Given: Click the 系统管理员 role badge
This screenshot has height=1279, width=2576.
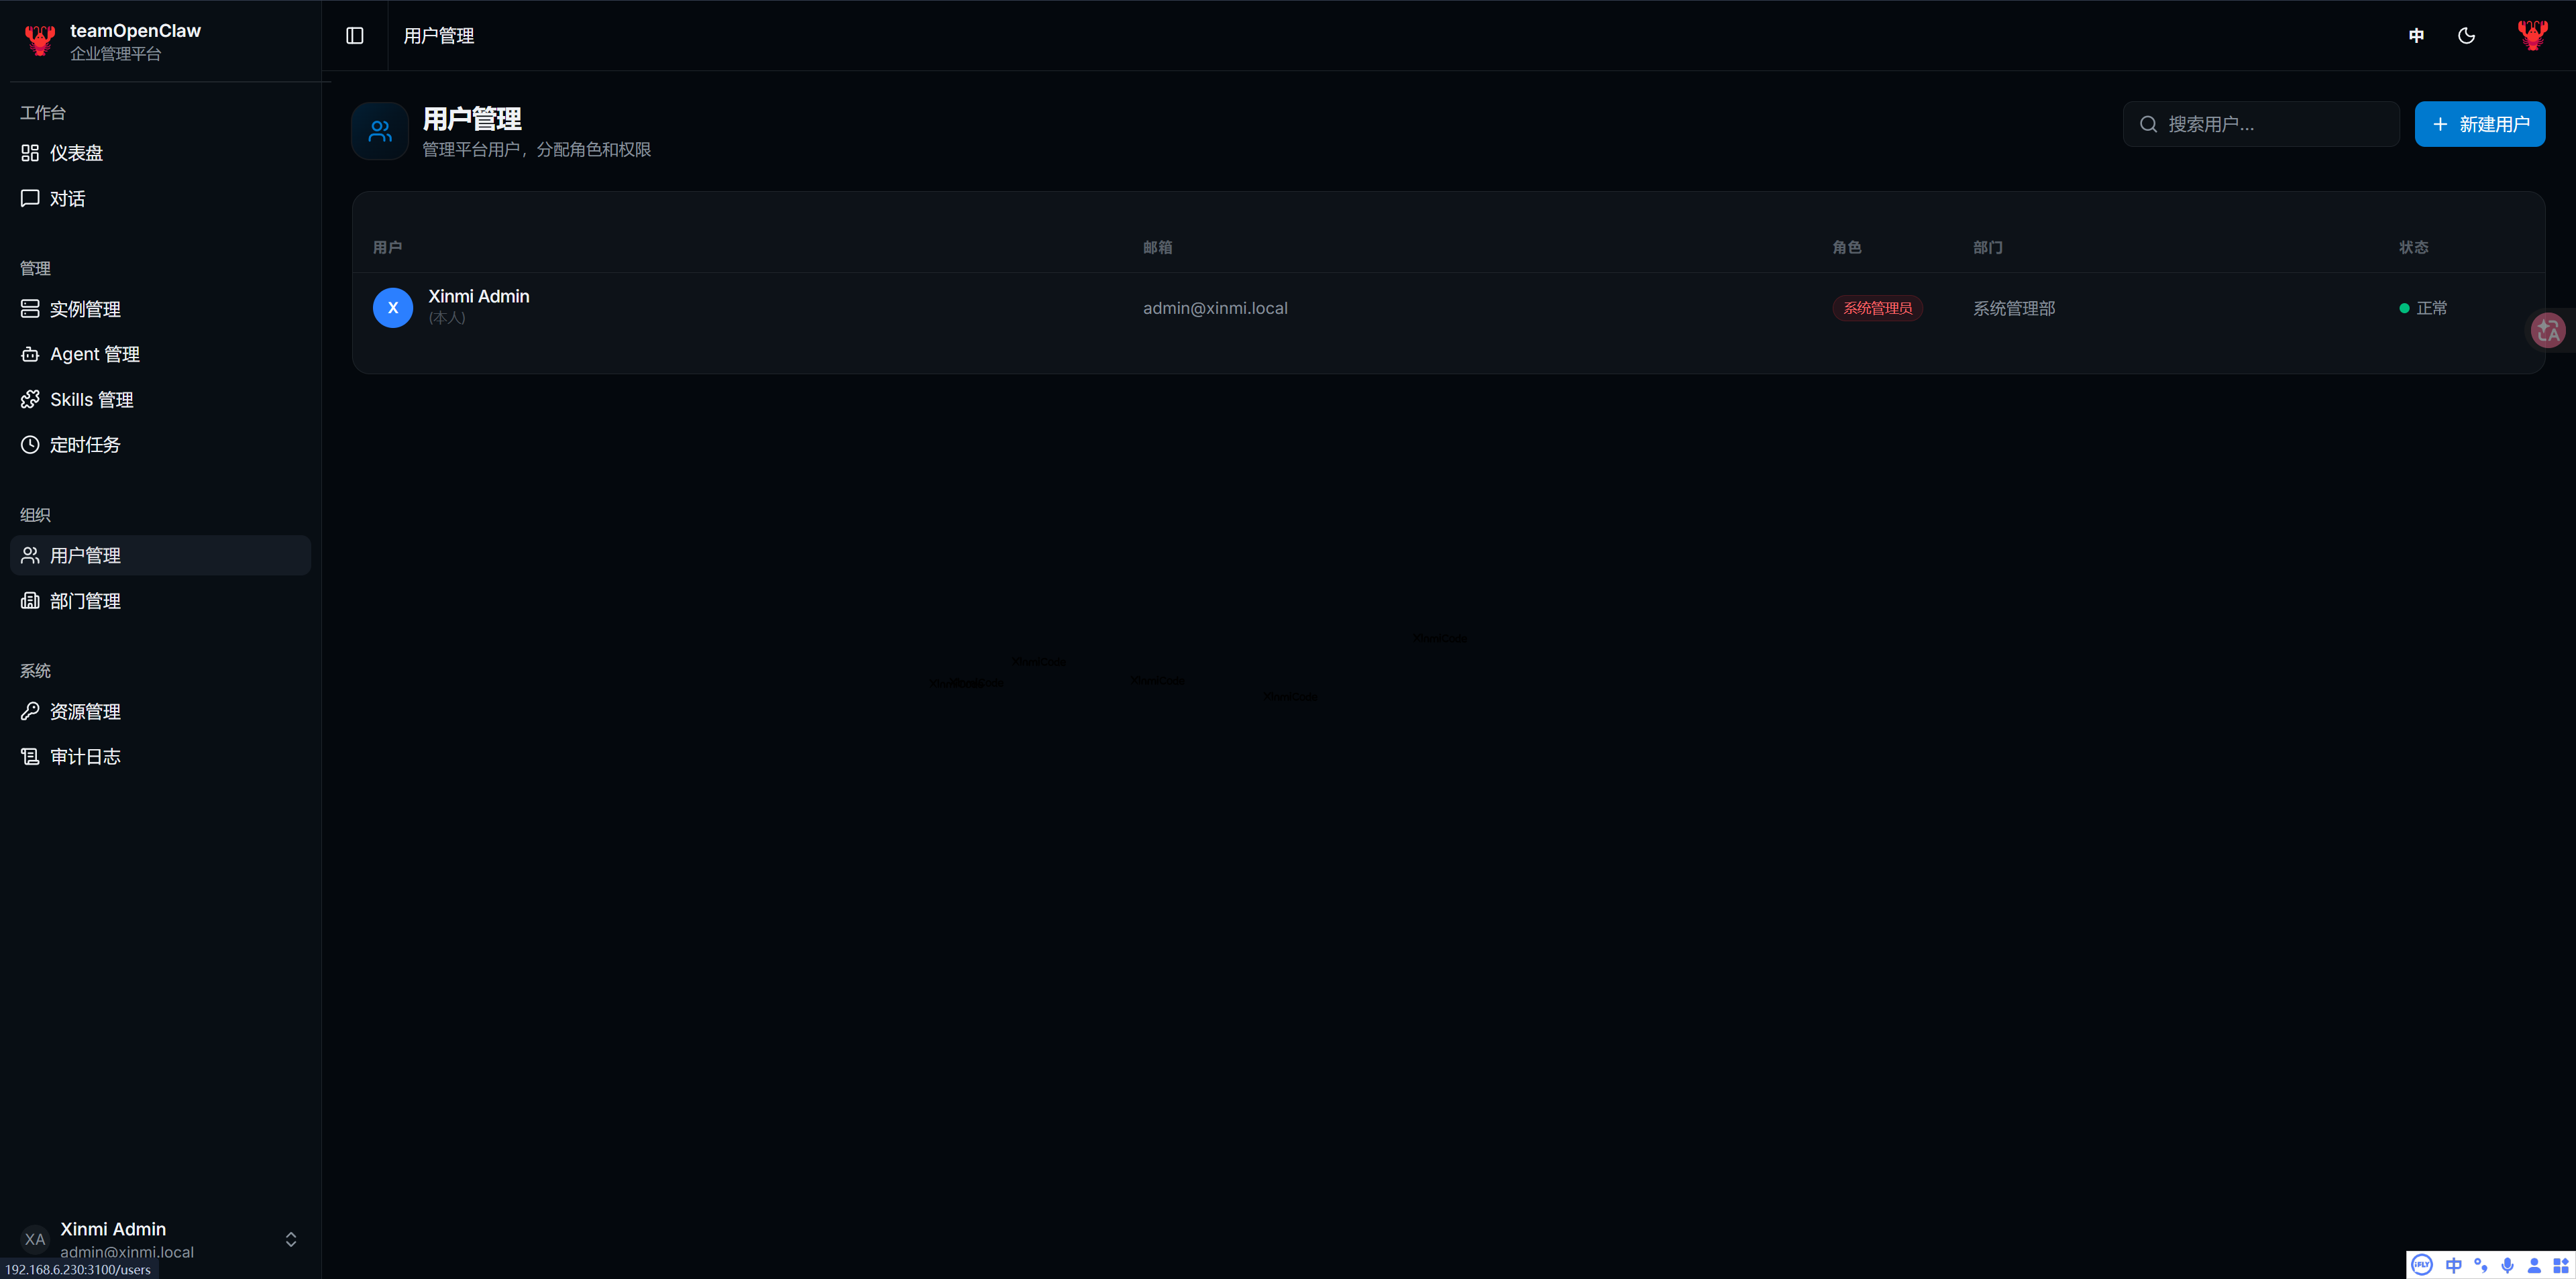Looking at the screenshot, I should [1877, 308].
